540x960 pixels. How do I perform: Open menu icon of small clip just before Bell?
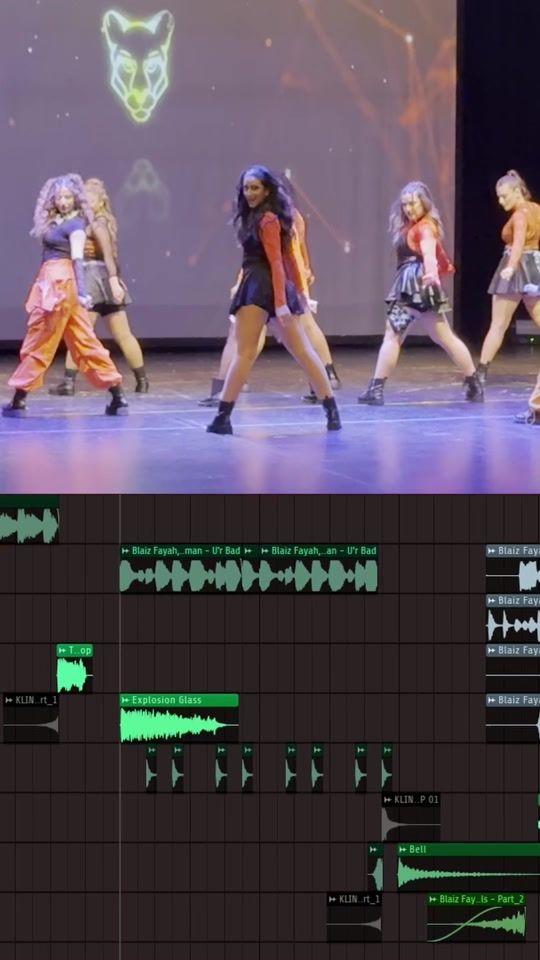click(x=373, y=850)
